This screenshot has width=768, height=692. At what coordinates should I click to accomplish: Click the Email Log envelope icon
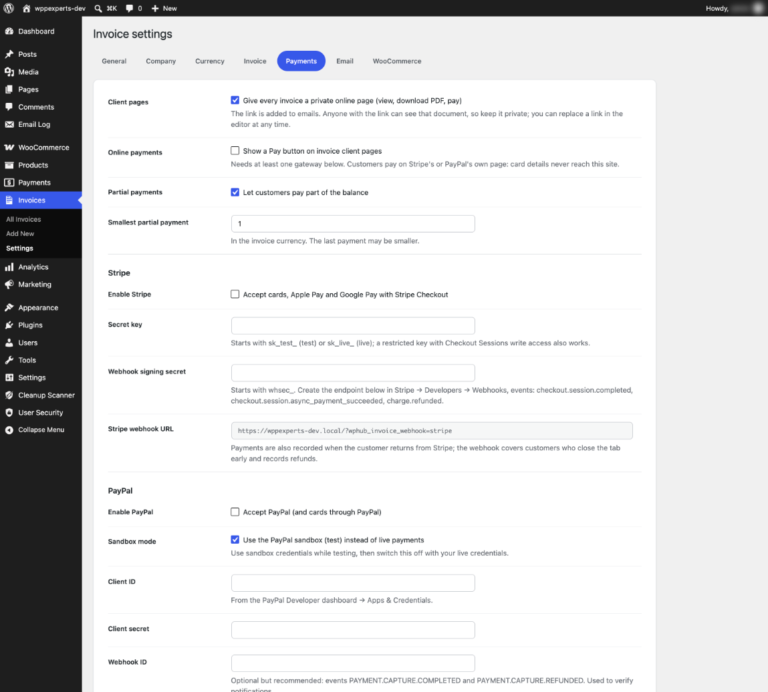[9, 124]
